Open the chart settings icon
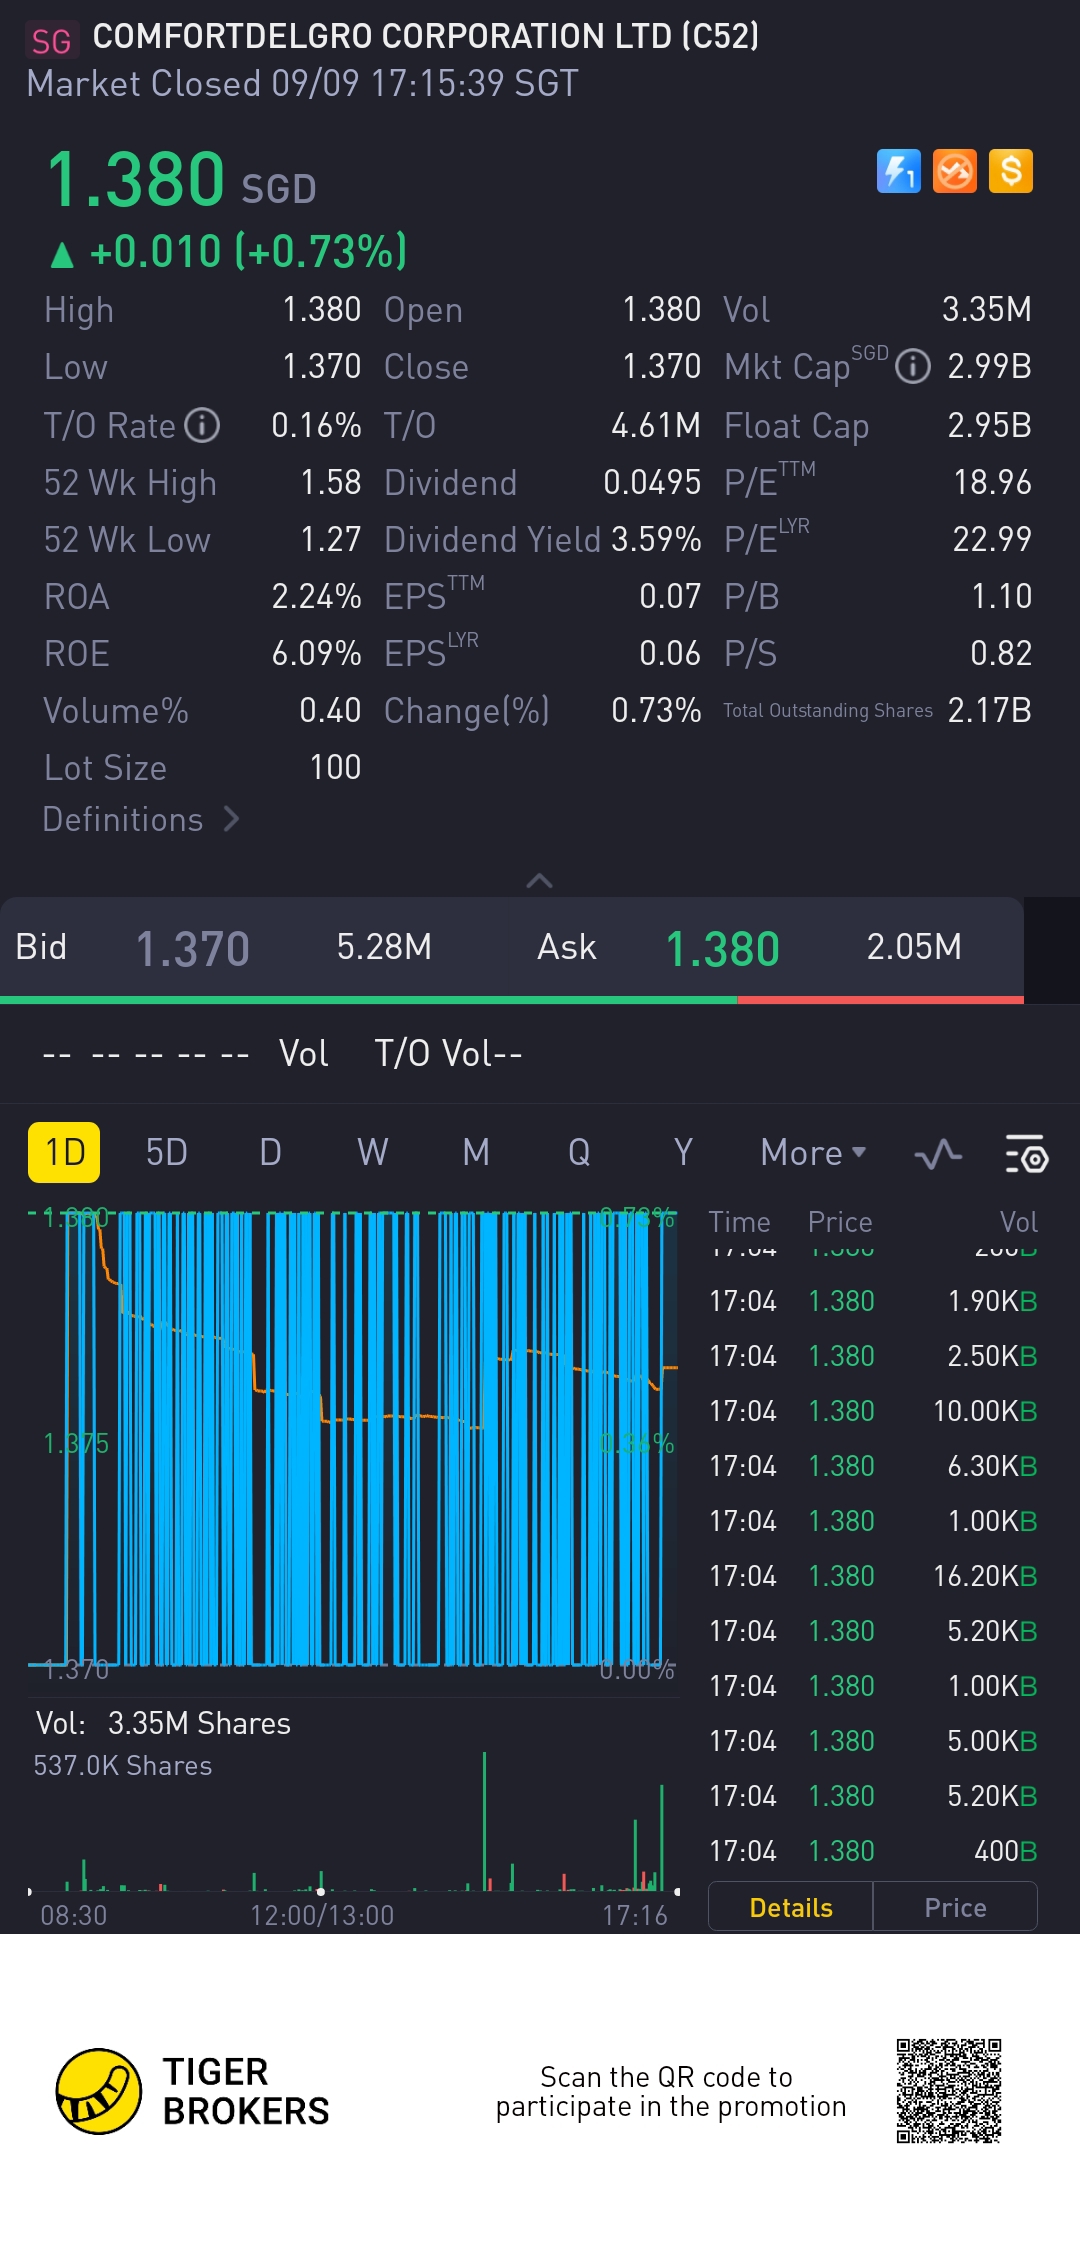This screenshot has height=2250, width=1080. [x=1025, y=1153]
